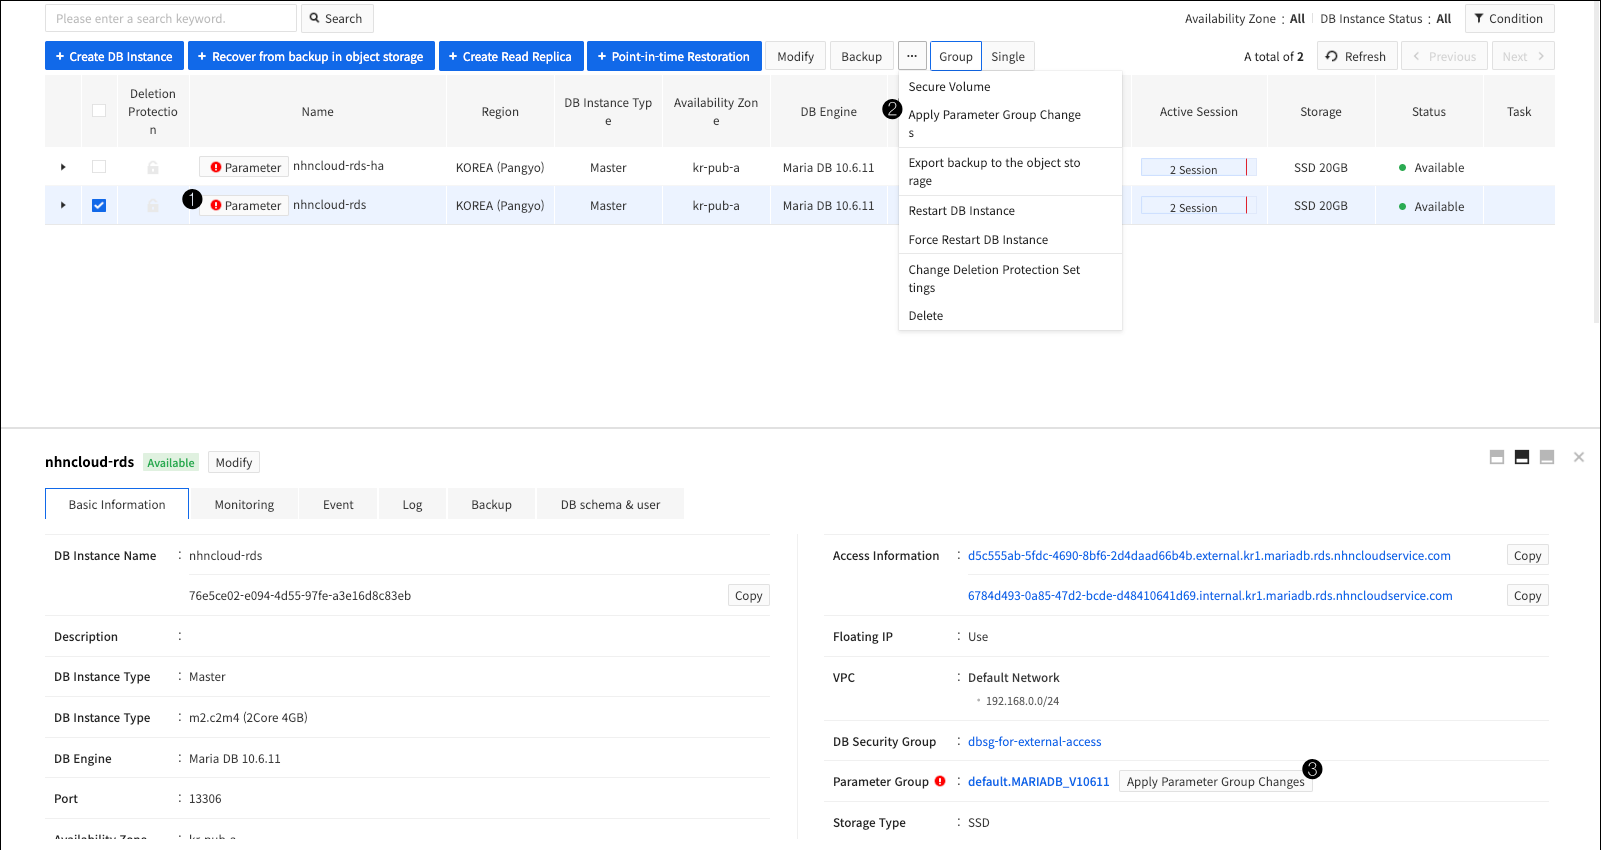Screen dimensions: 1601x850
Task: Select Force Restart DB Instance menu entry
Action: [x=1010, y=240]
